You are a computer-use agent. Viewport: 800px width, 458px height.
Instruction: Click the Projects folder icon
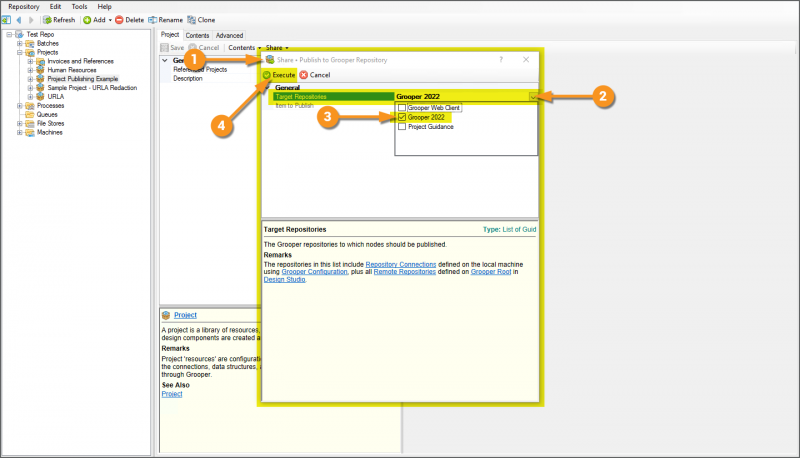click(30, 53)
